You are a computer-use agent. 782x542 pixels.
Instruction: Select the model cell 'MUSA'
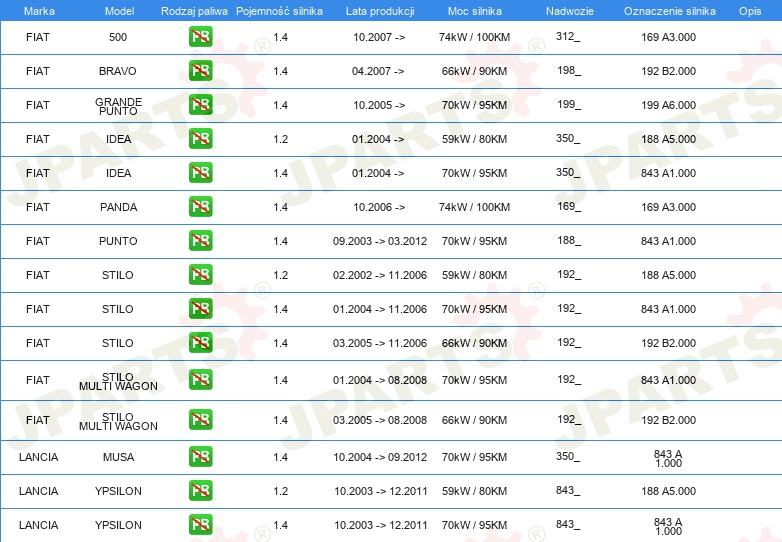(x=118, y=457)
